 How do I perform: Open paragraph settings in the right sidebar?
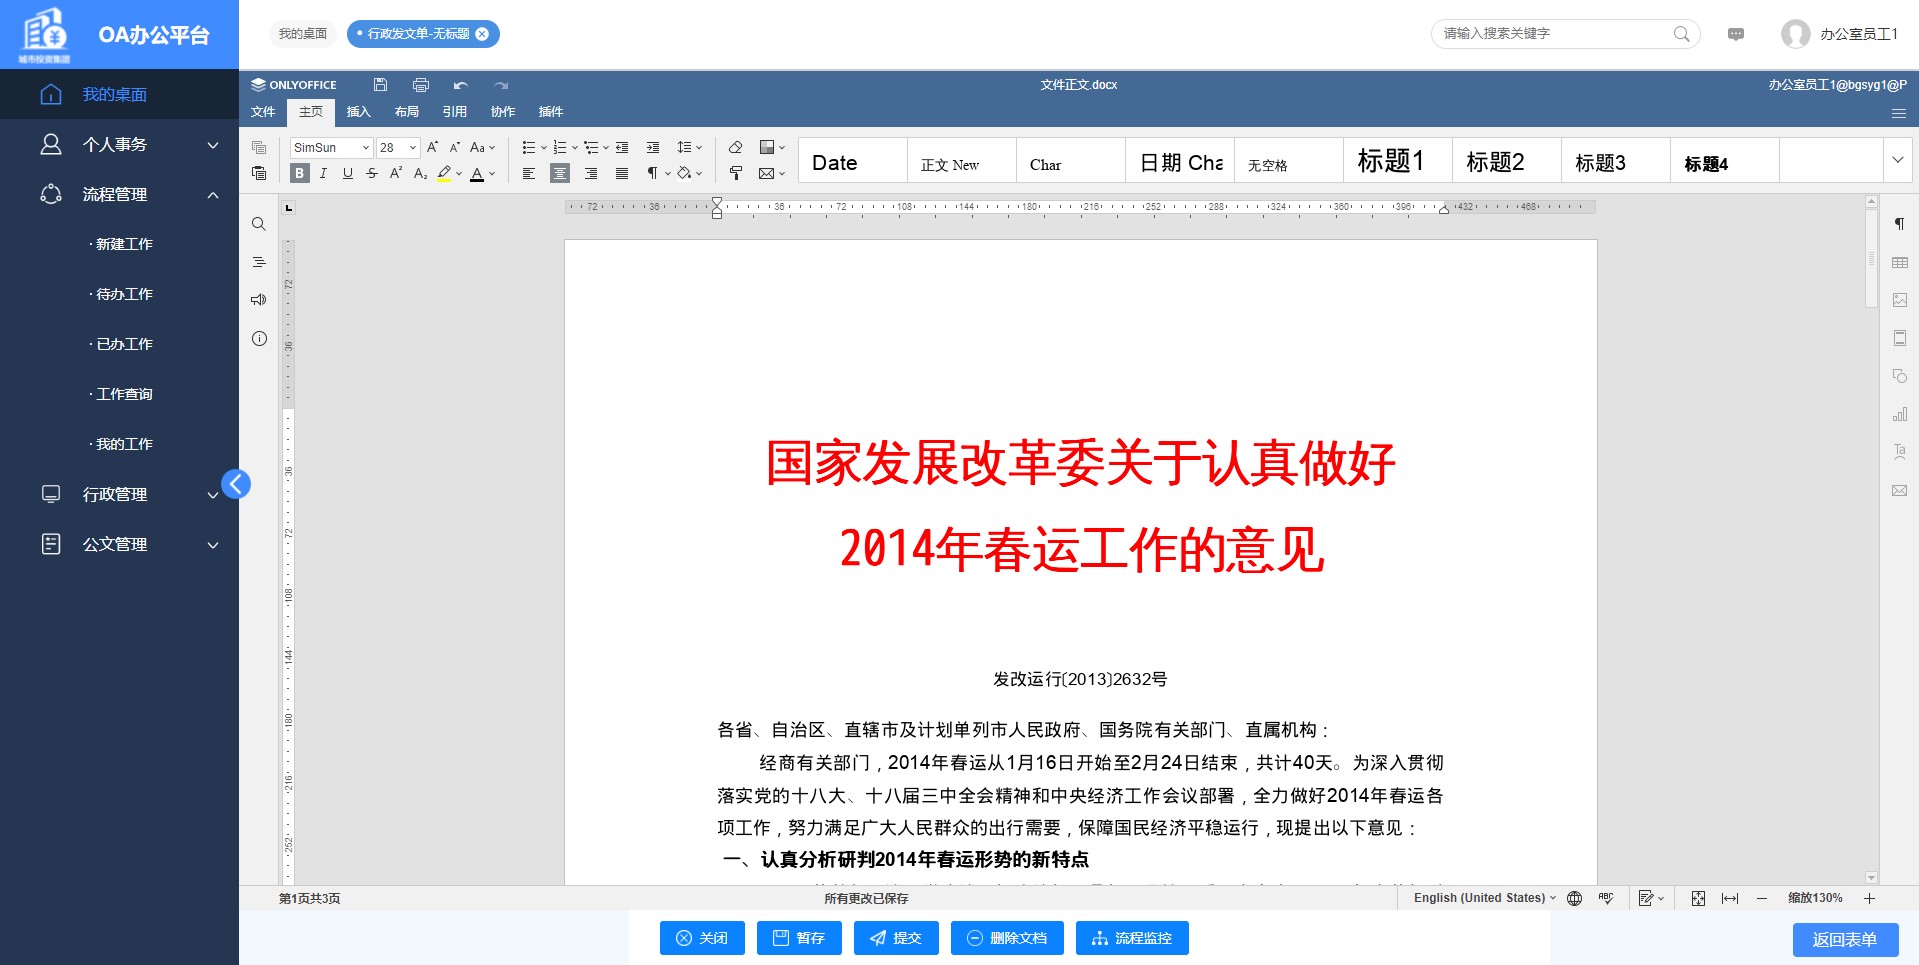[x=1899, y=224]
